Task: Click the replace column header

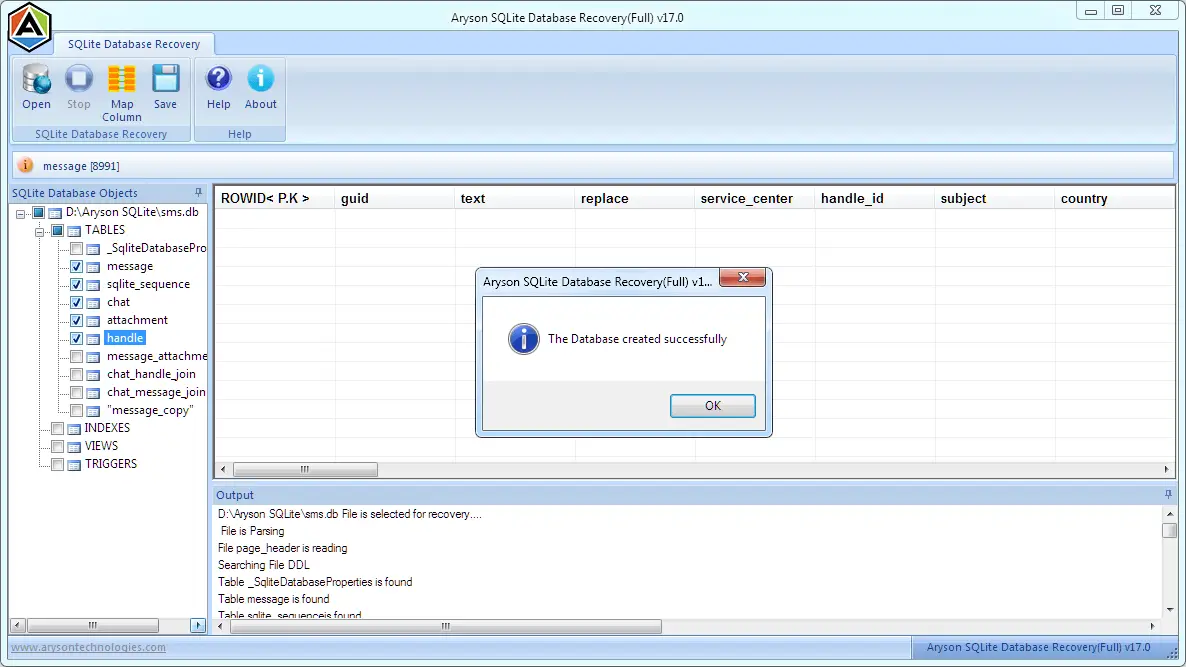Action: click(635, 198)
